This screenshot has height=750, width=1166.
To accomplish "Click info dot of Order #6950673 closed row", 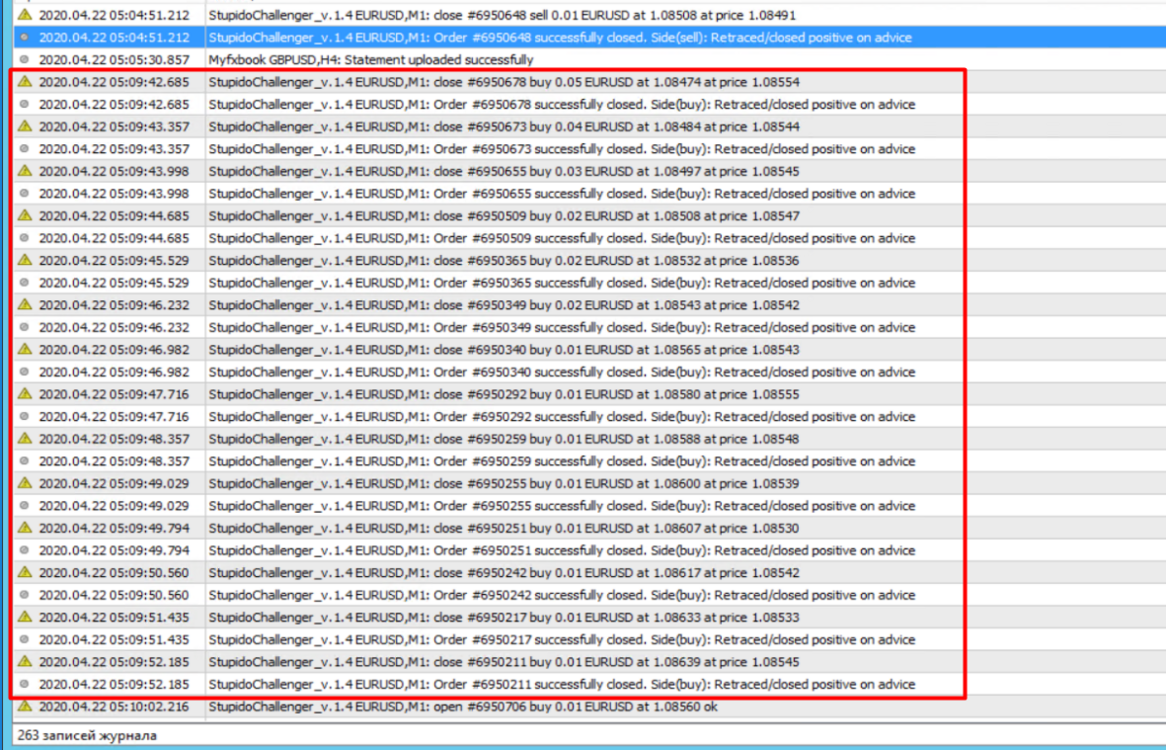I will 25,149.
